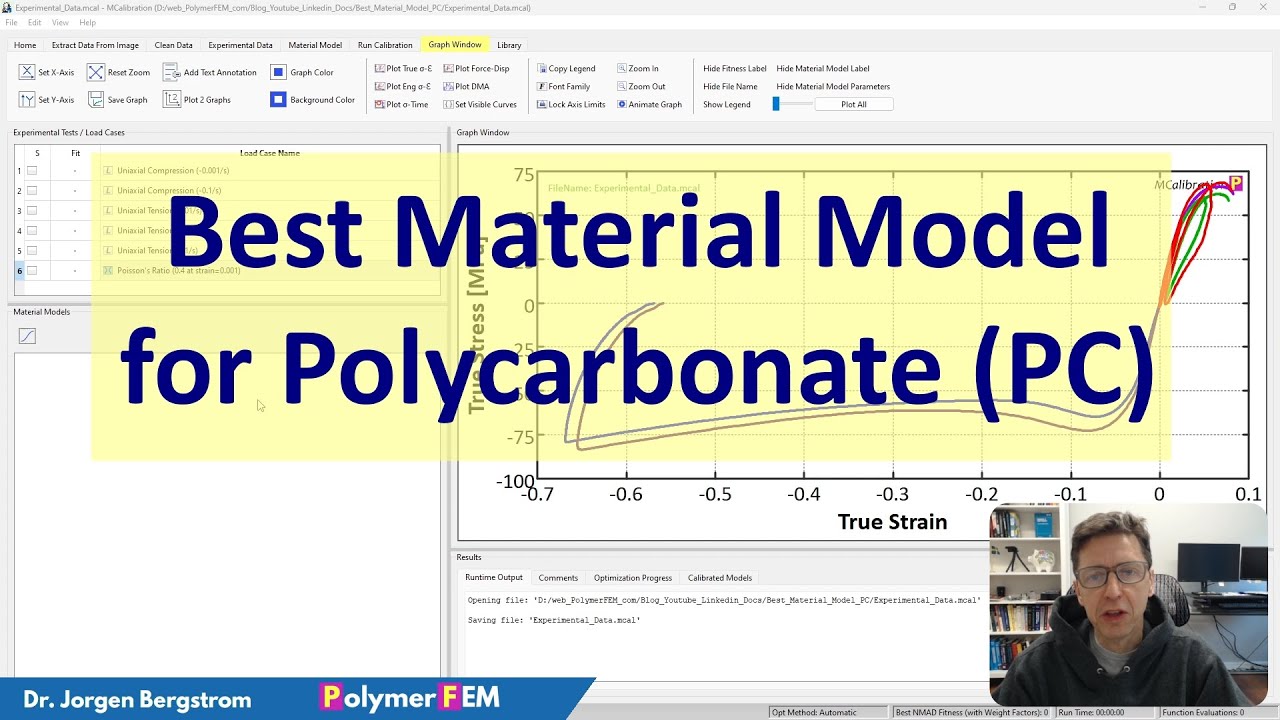Select Uniaxial Compression (-0.001/s) load case

click(x=173, y=170)
